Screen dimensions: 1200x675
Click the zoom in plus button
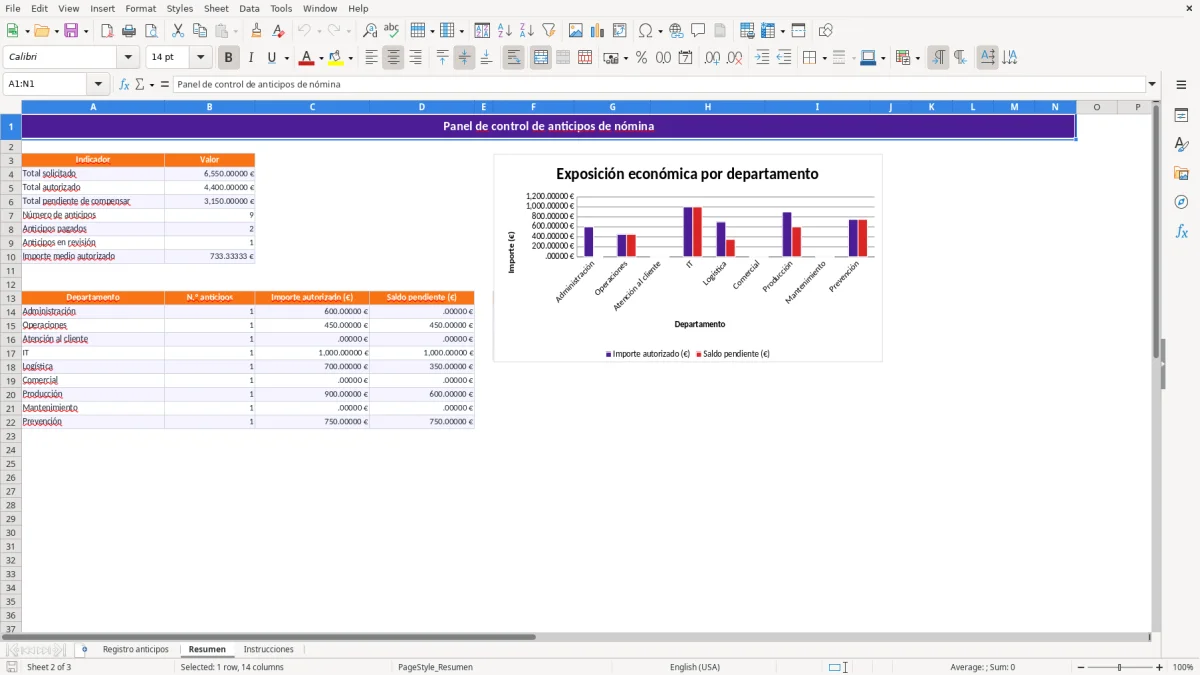click(1159, 667)
